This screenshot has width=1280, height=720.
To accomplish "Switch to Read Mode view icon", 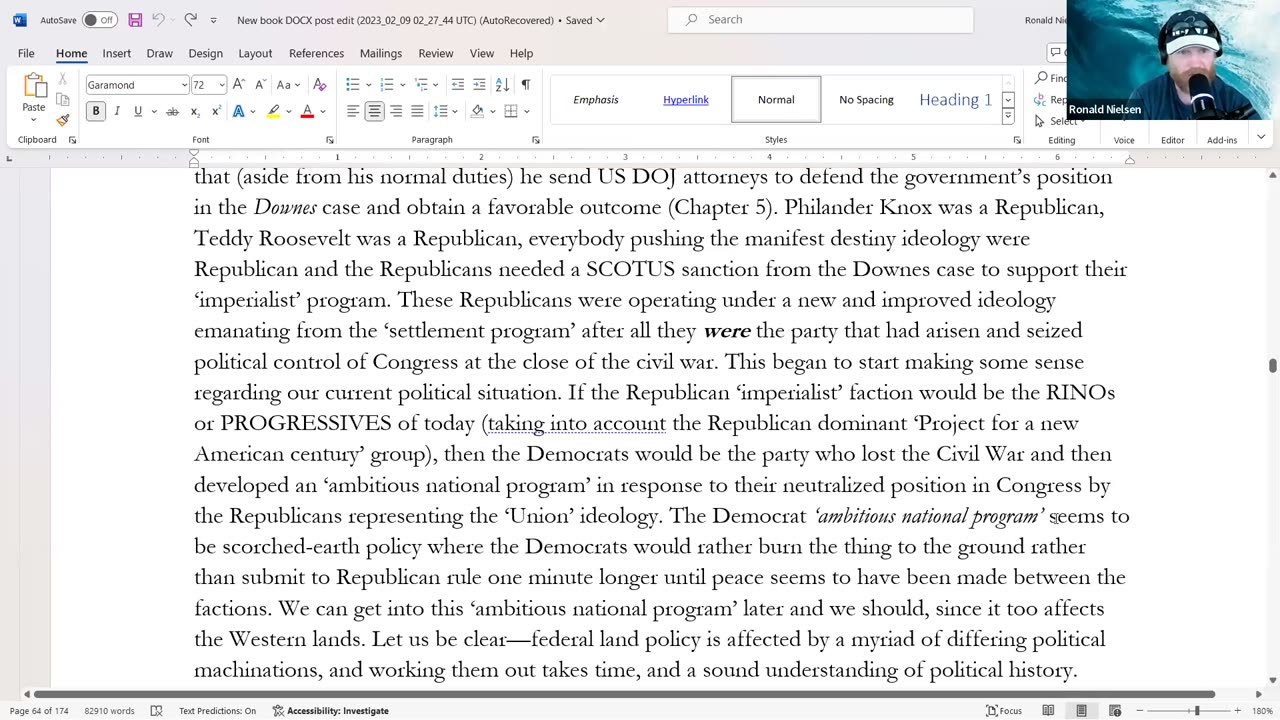I will pos(1048,711).
